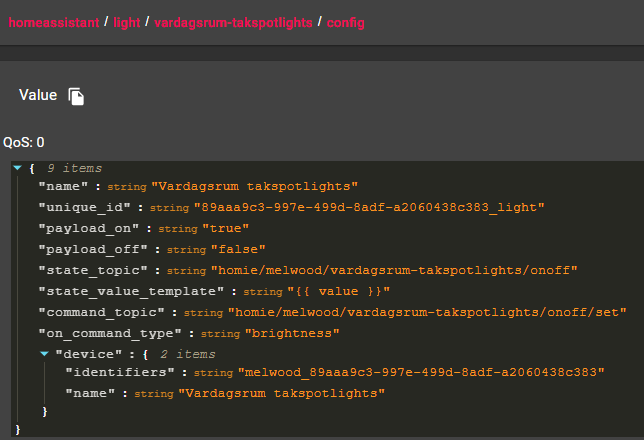Select the first "Vardagsrum takspotlights" name value
This screenshot has height=440, width=644.
(x=255, y=187)
